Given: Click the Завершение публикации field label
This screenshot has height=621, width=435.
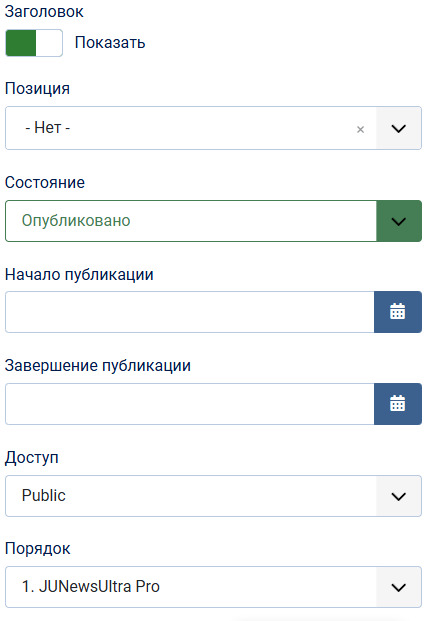Looking at the screenshot, I should tap(98, 366).
